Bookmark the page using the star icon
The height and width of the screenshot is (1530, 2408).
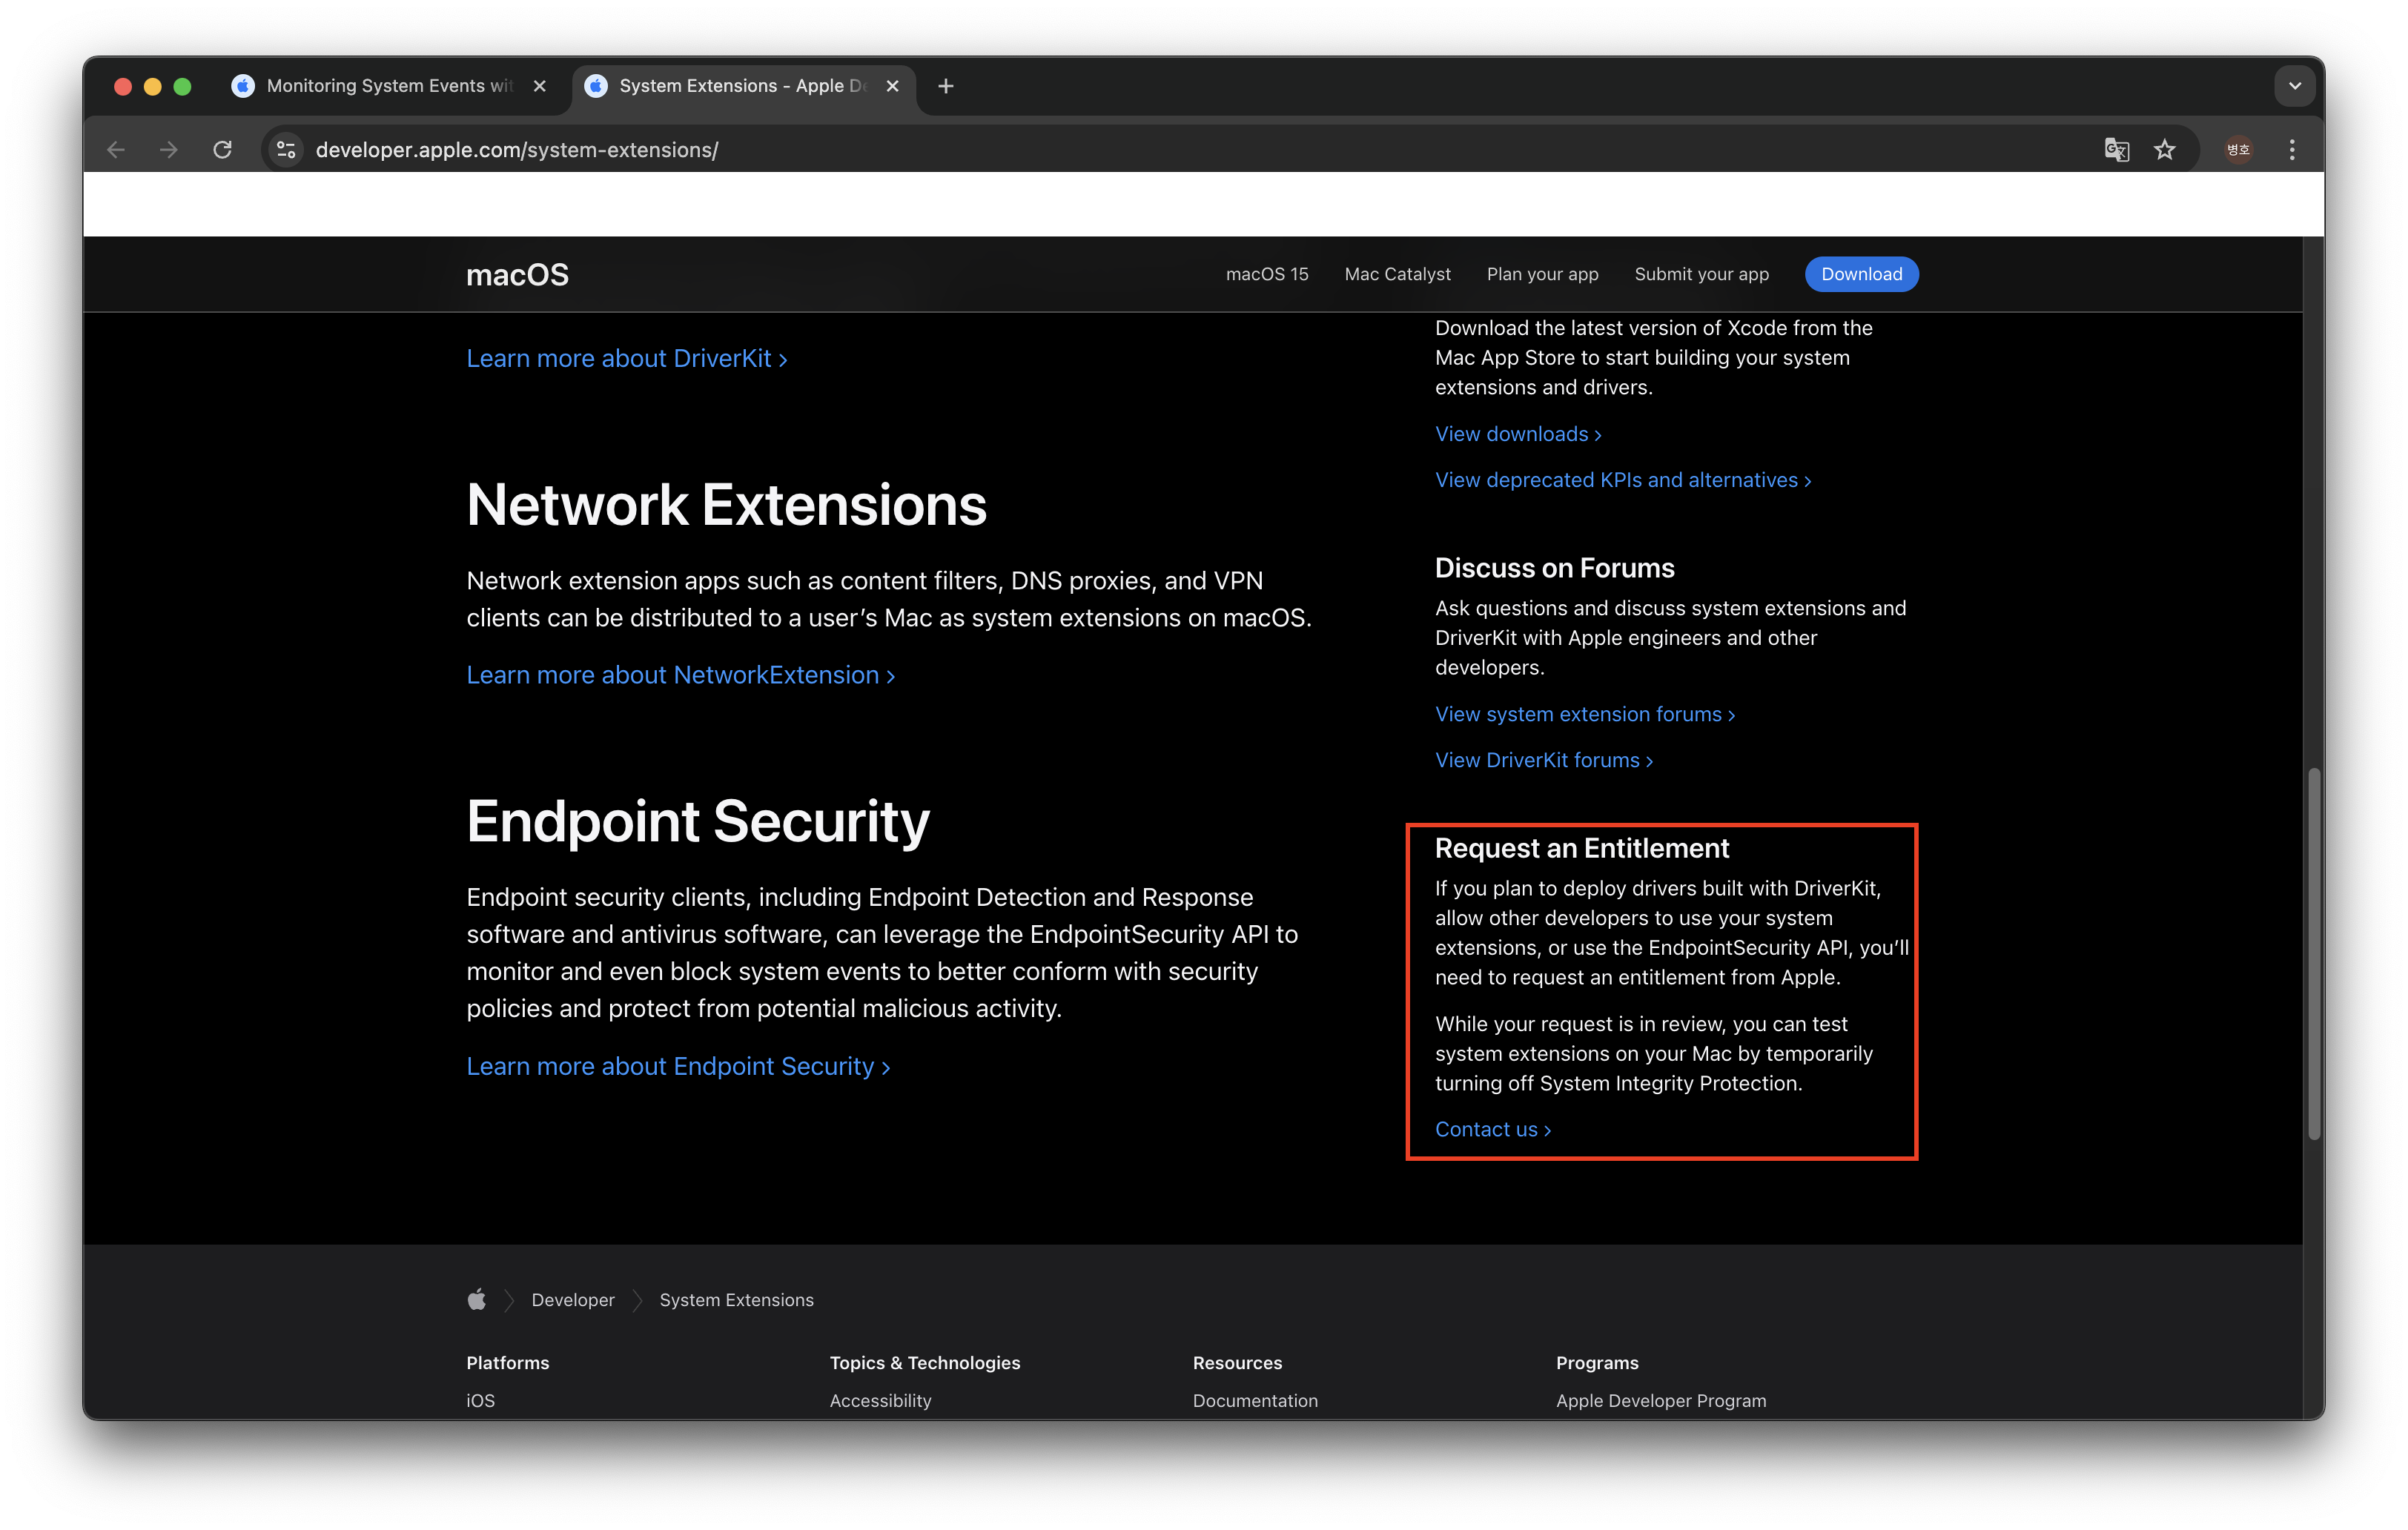tap(2165, 149)
